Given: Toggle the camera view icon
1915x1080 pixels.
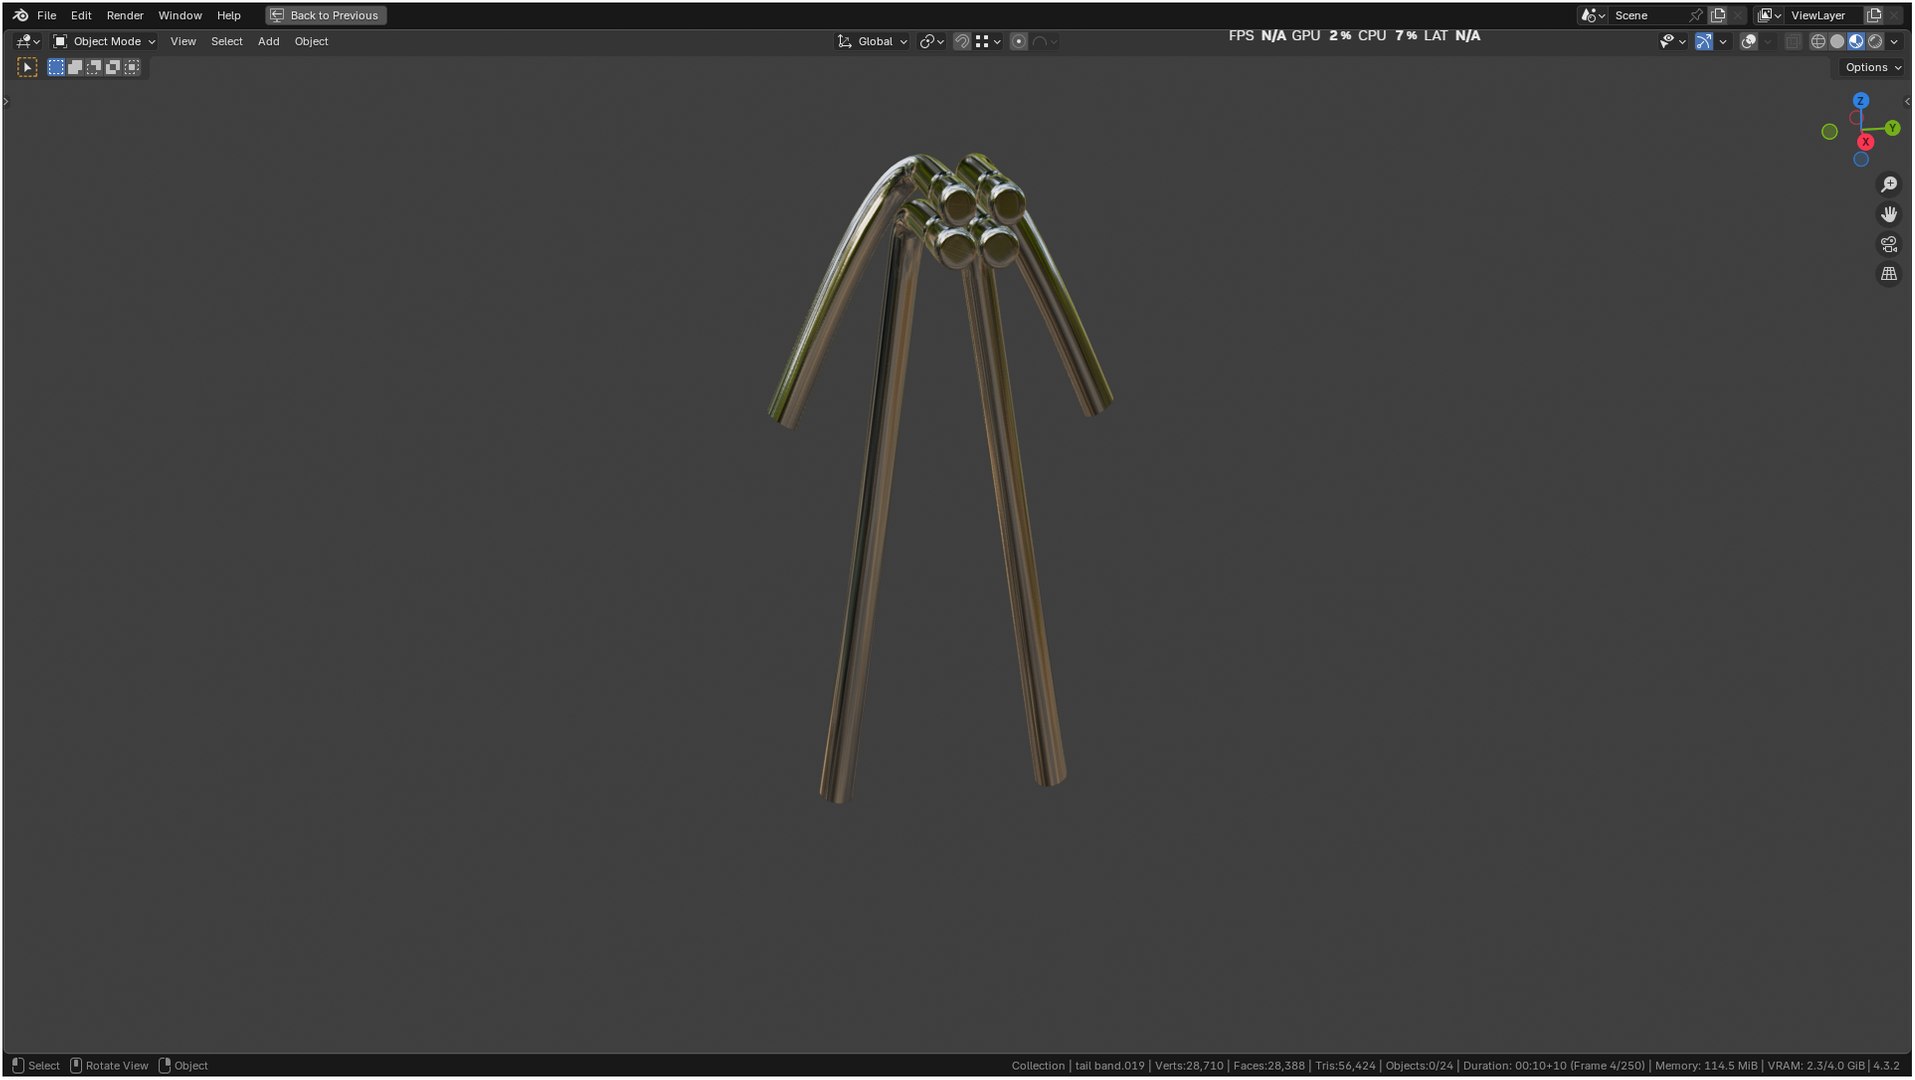Looking at the screenshot, I should click(x=1889, y=244).
